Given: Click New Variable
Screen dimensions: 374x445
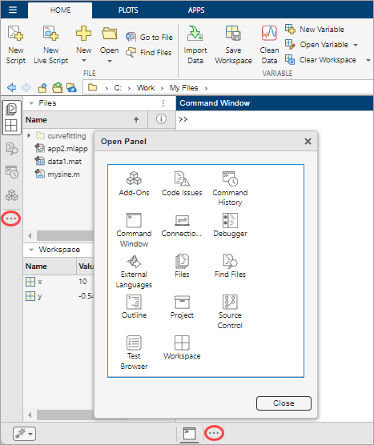Looking at the screenshot, I should pyautogui.click(x=315, y=29).
